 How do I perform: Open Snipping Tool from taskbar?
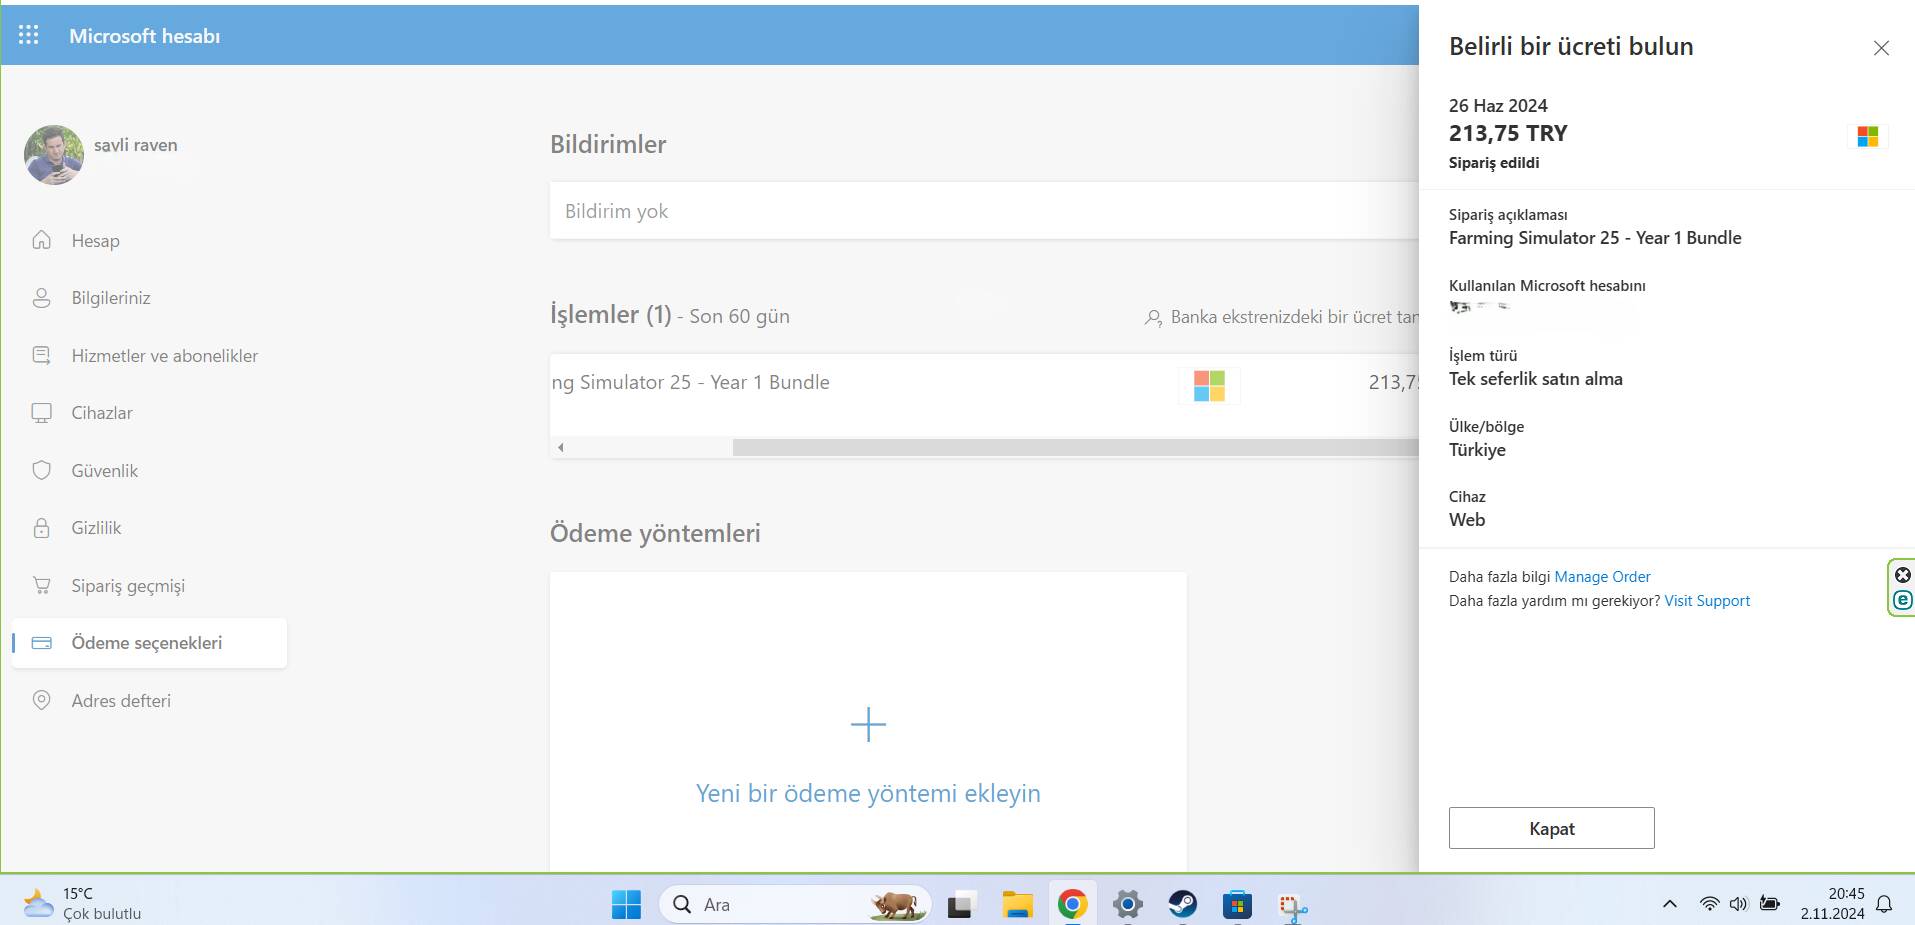(1292, 906)
